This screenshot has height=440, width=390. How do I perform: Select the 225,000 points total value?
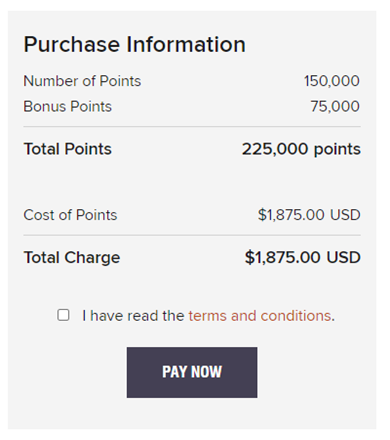point(301,149)
